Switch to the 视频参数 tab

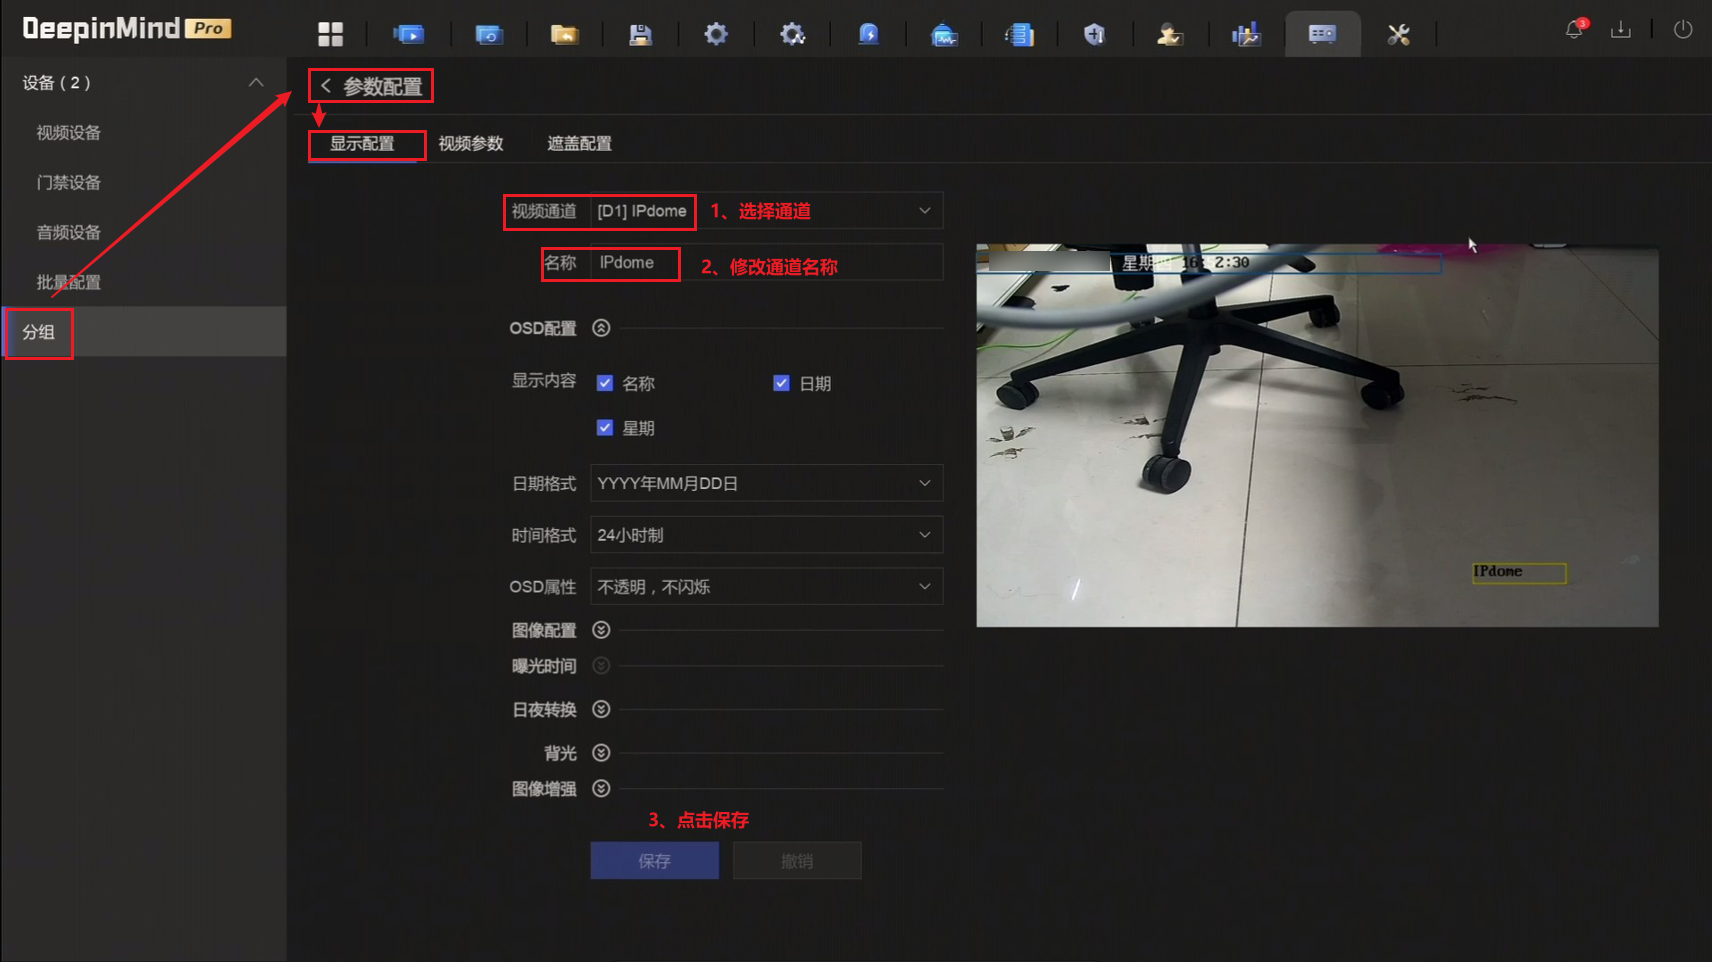(471, 144)
